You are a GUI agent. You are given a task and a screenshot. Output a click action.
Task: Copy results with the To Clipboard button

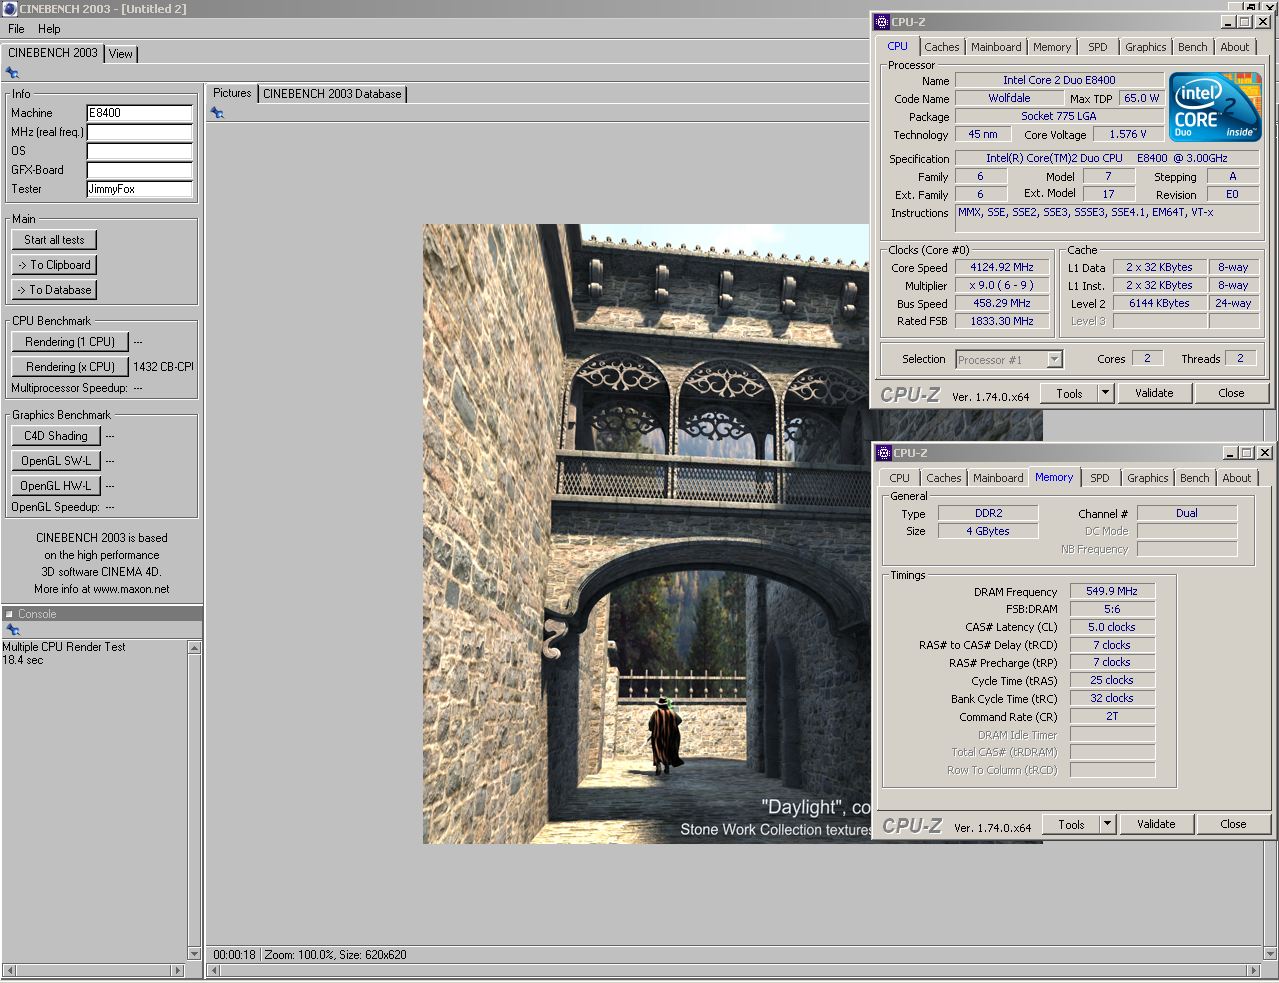[54, 265]
